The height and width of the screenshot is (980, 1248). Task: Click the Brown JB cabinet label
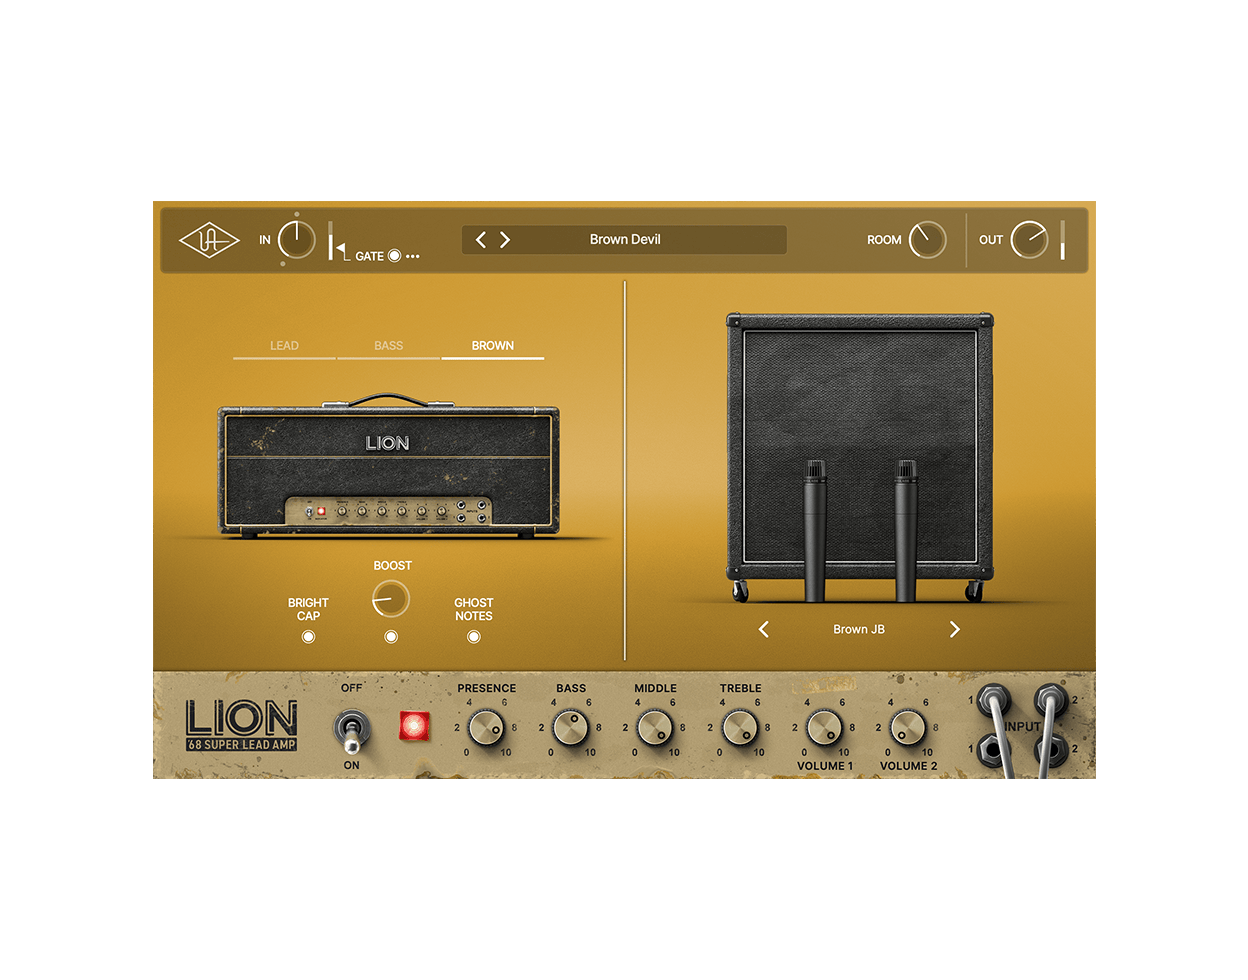[x=857, y=629]
